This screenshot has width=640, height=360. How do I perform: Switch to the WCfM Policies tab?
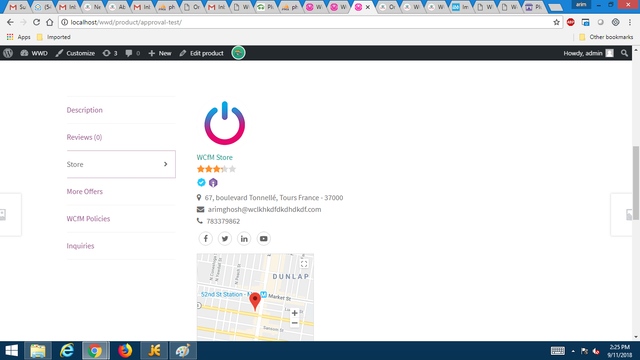(88, 219)
